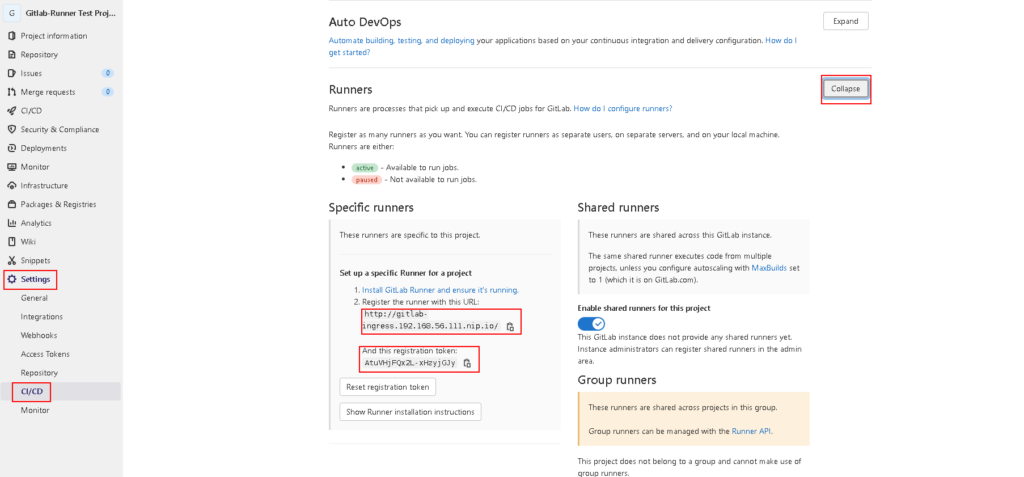Click the Shared runners heading
The image size is (1024, 477).
tap(618, 208)
